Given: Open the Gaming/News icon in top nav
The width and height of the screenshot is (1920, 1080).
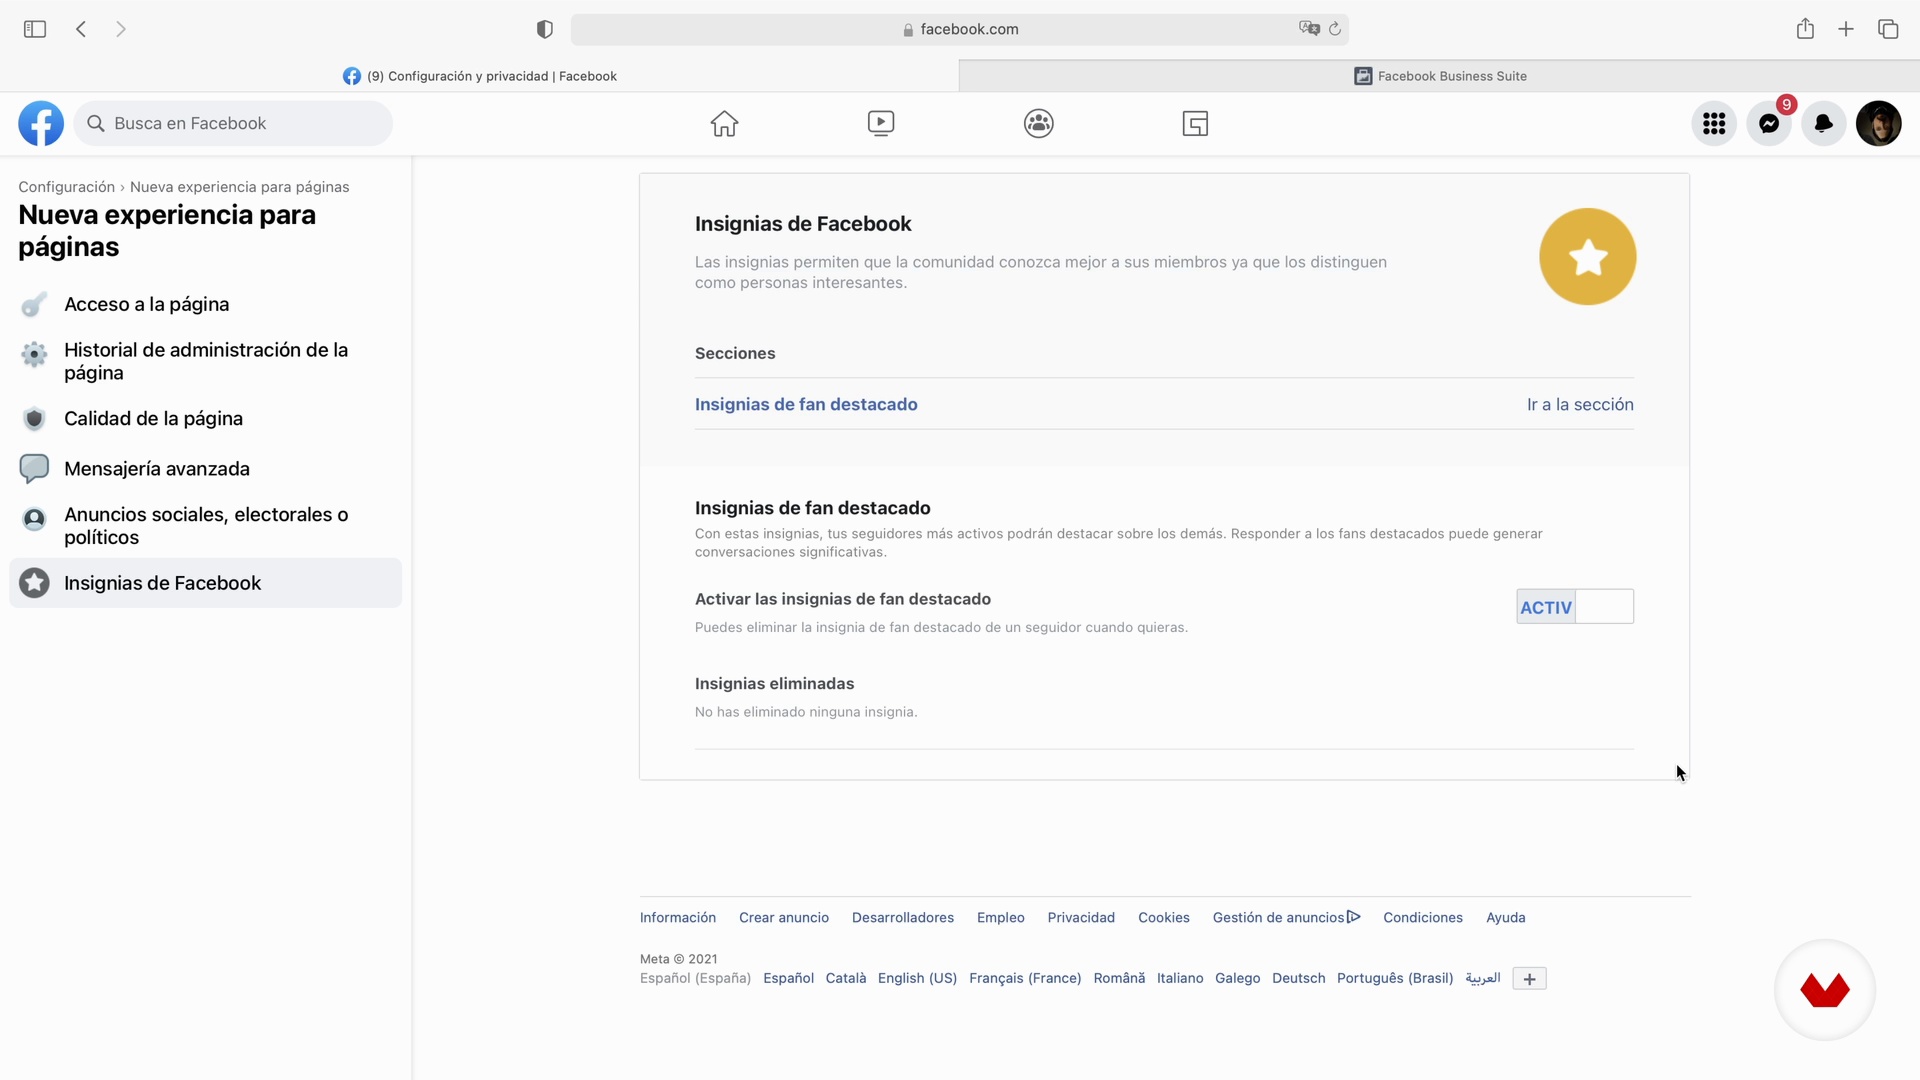Looking at the screenshot, I should tap(1195, 123).
